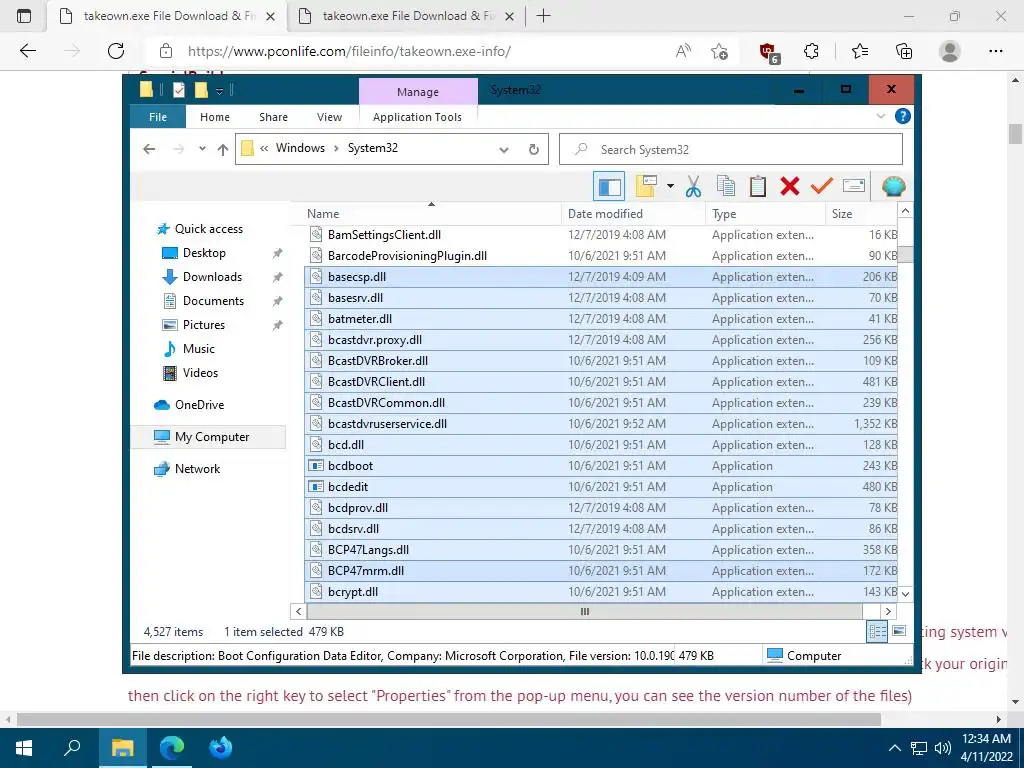Select the bcdboot application file
Screen dimensions: 1024x768
(601, 466)
